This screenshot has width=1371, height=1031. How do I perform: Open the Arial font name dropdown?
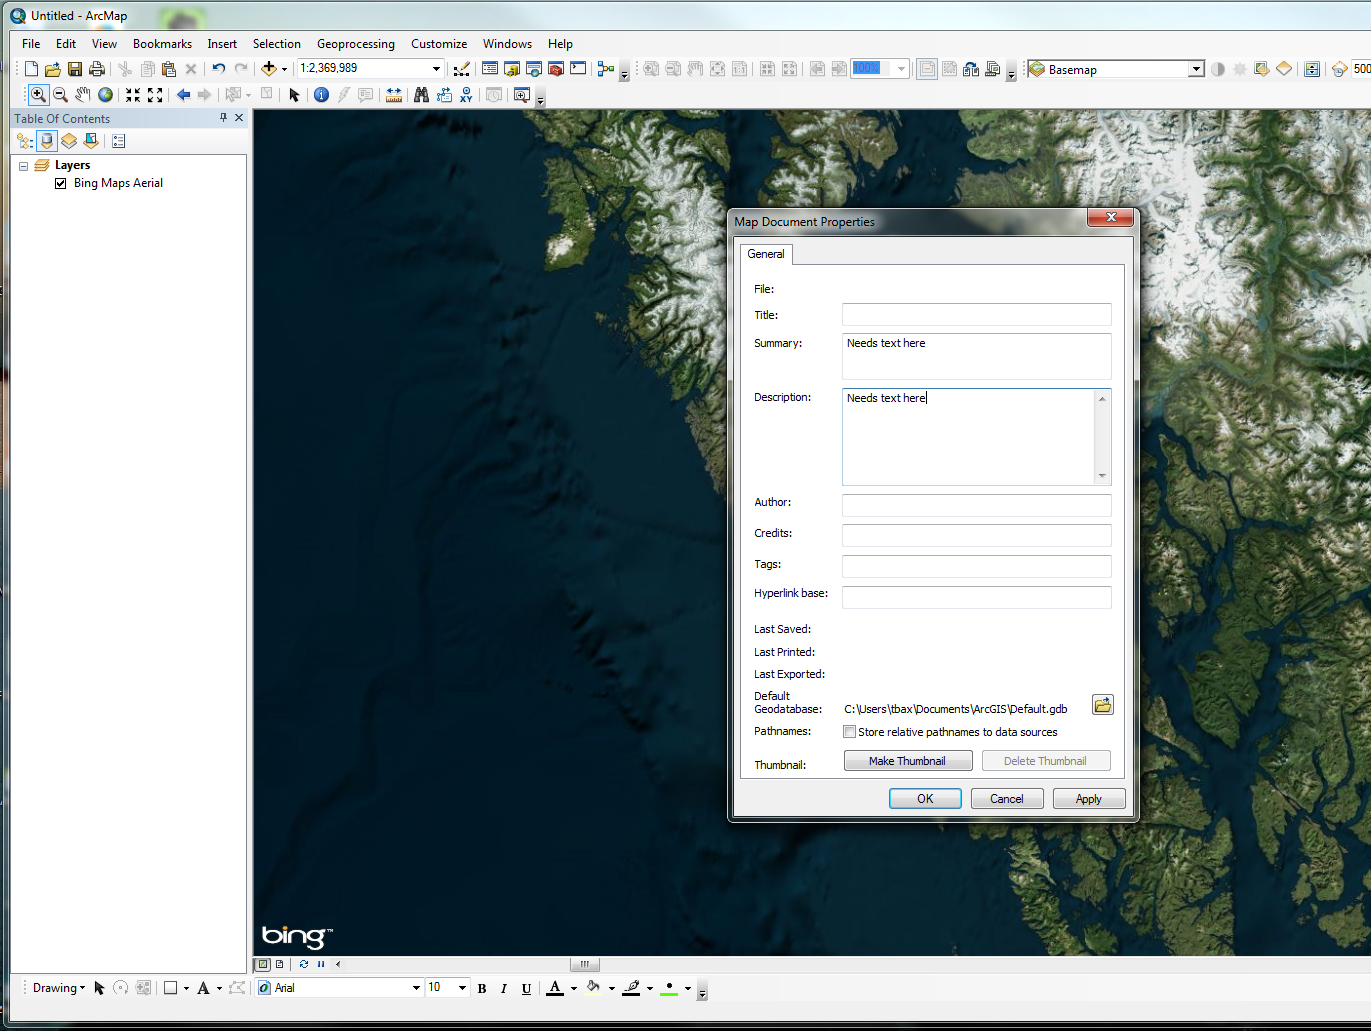tap(416, 988)
